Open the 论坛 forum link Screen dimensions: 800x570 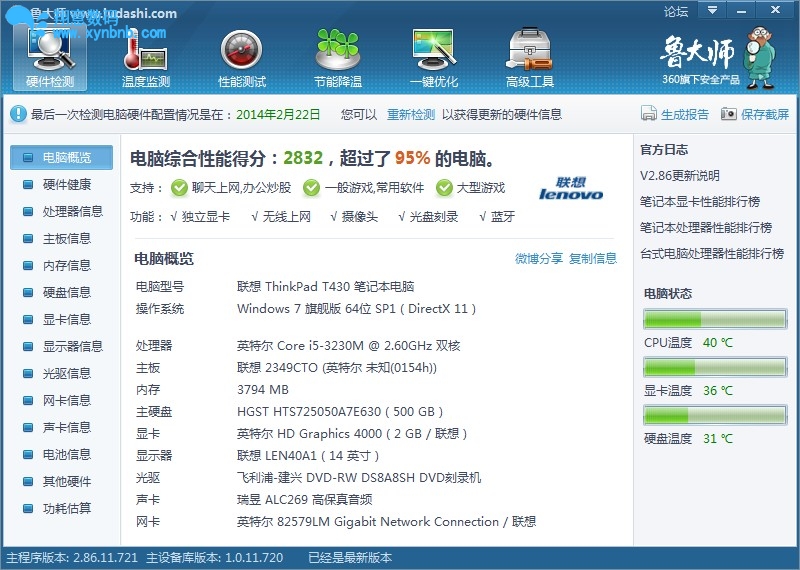coord(676,11)
